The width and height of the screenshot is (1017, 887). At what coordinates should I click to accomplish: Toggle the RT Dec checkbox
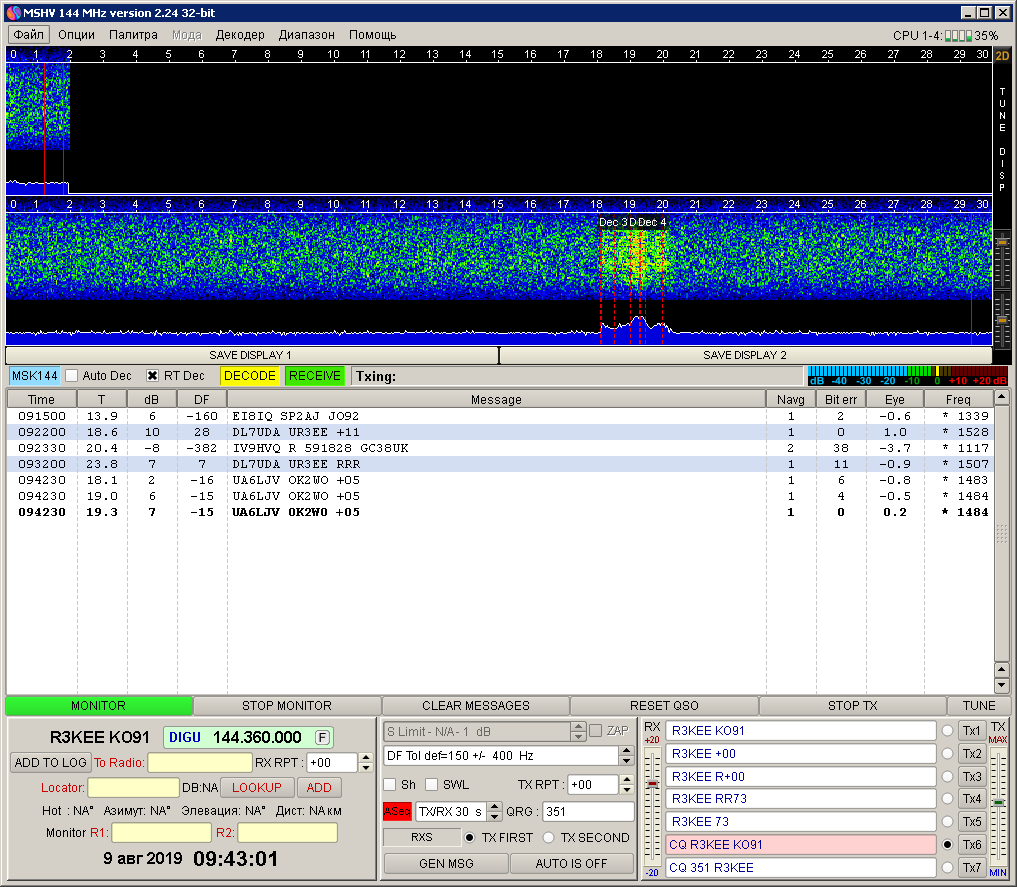(153, 376)
